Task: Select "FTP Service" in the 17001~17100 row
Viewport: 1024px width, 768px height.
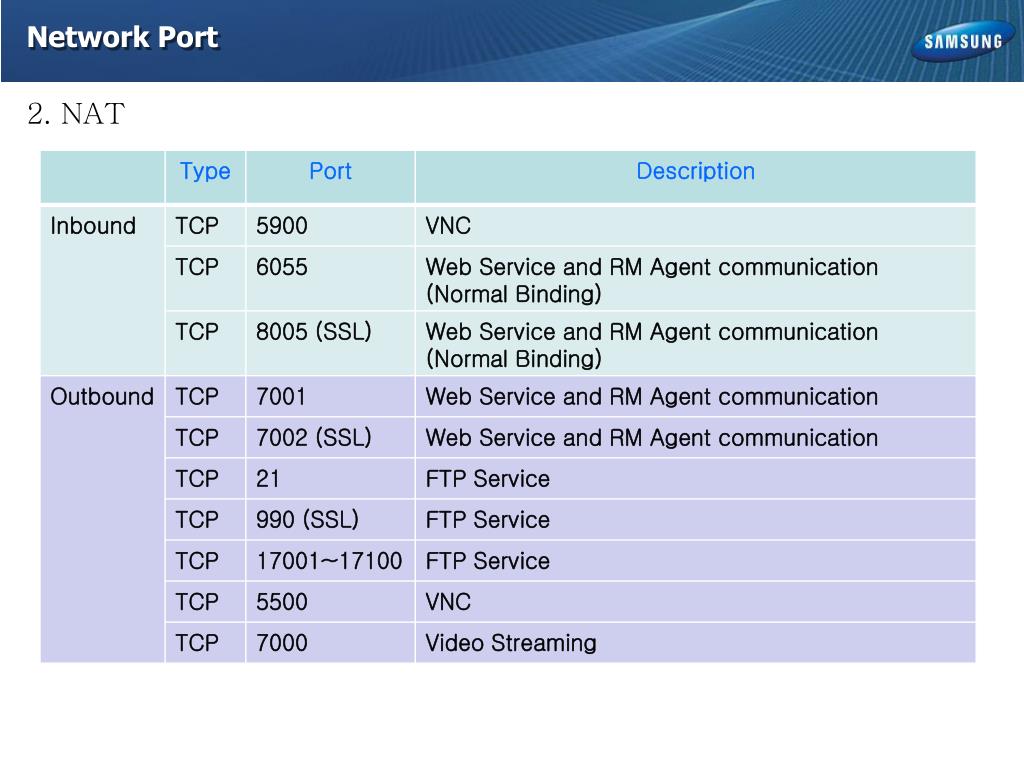Action: [488, 561]
